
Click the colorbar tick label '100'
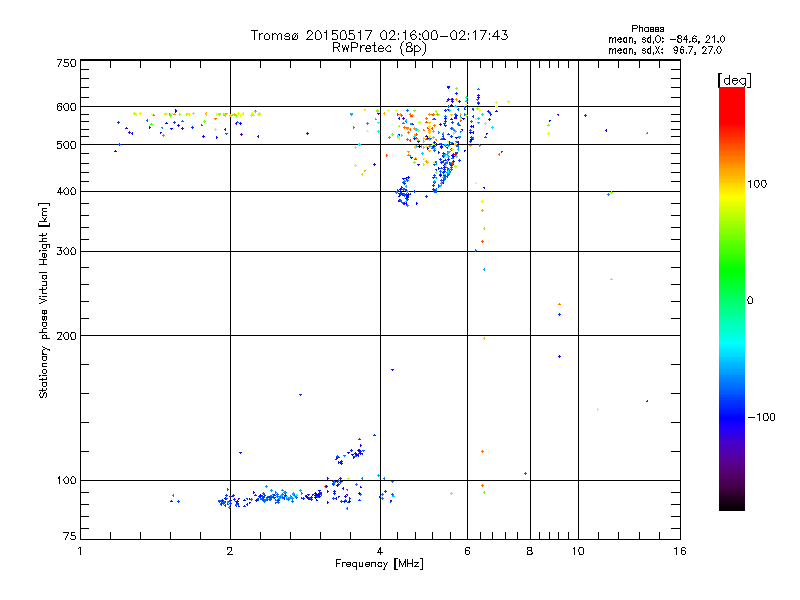click(757, 184)
